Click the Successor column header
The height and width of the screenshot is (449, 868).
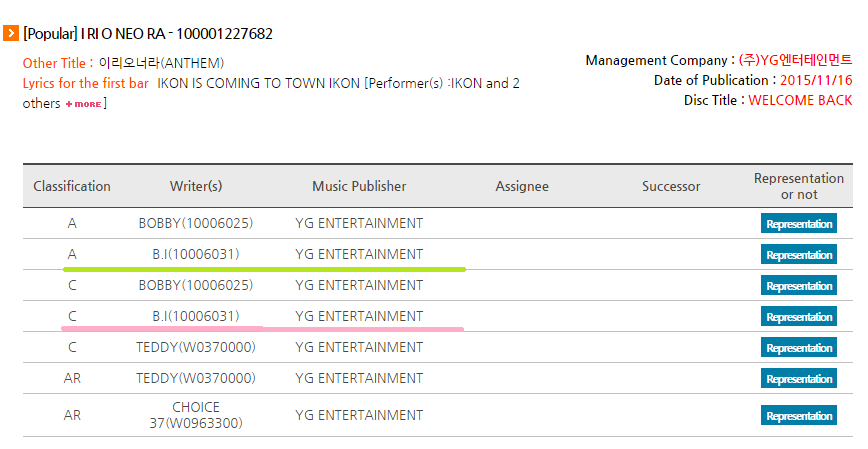671,187
